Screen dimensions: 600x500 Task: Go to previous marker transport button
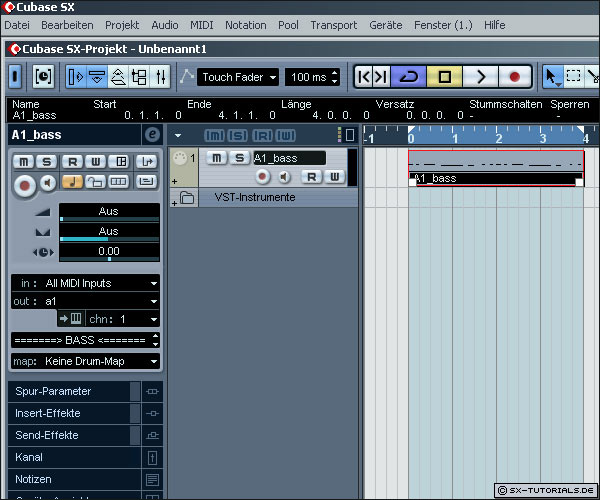click(364, 77)
